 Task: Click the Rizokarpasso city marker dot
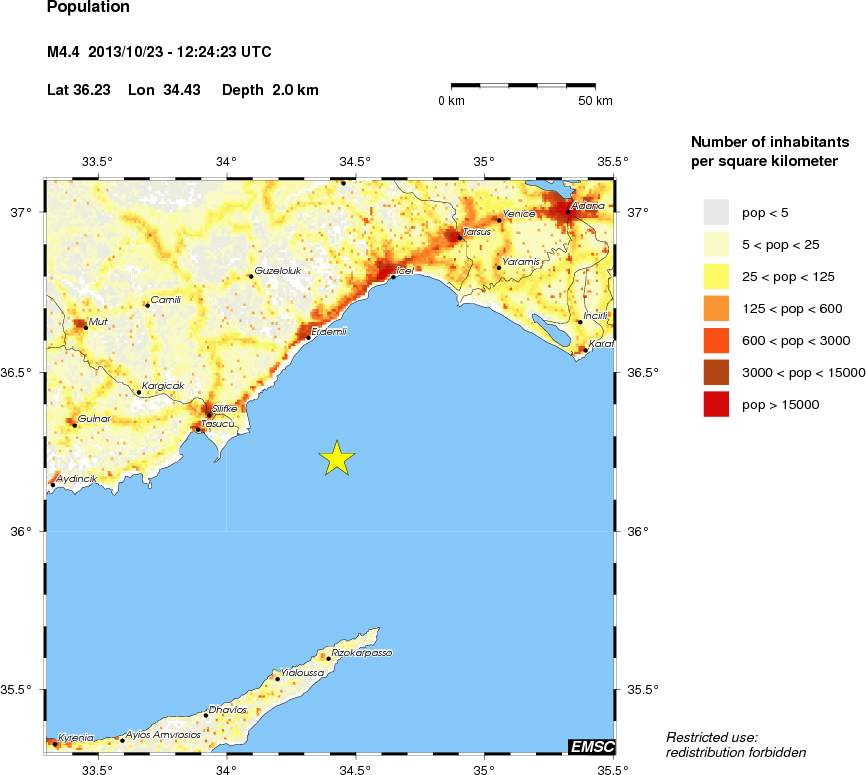pyautogui.click(x=328, y=658)
